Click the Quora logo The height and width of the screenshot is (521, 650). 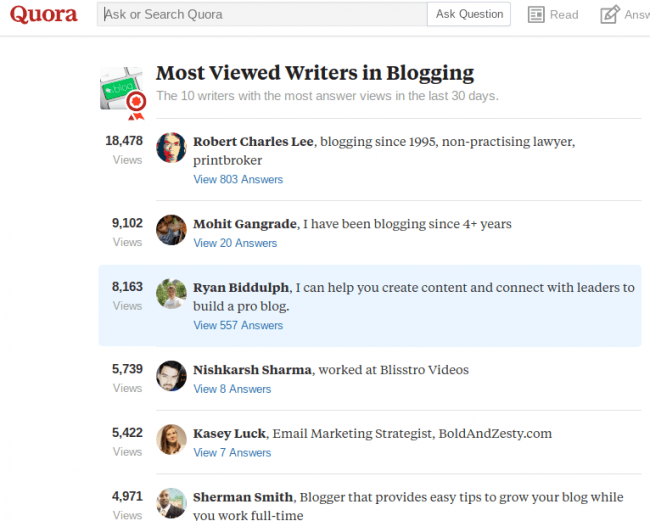click(x=44, y=15)
